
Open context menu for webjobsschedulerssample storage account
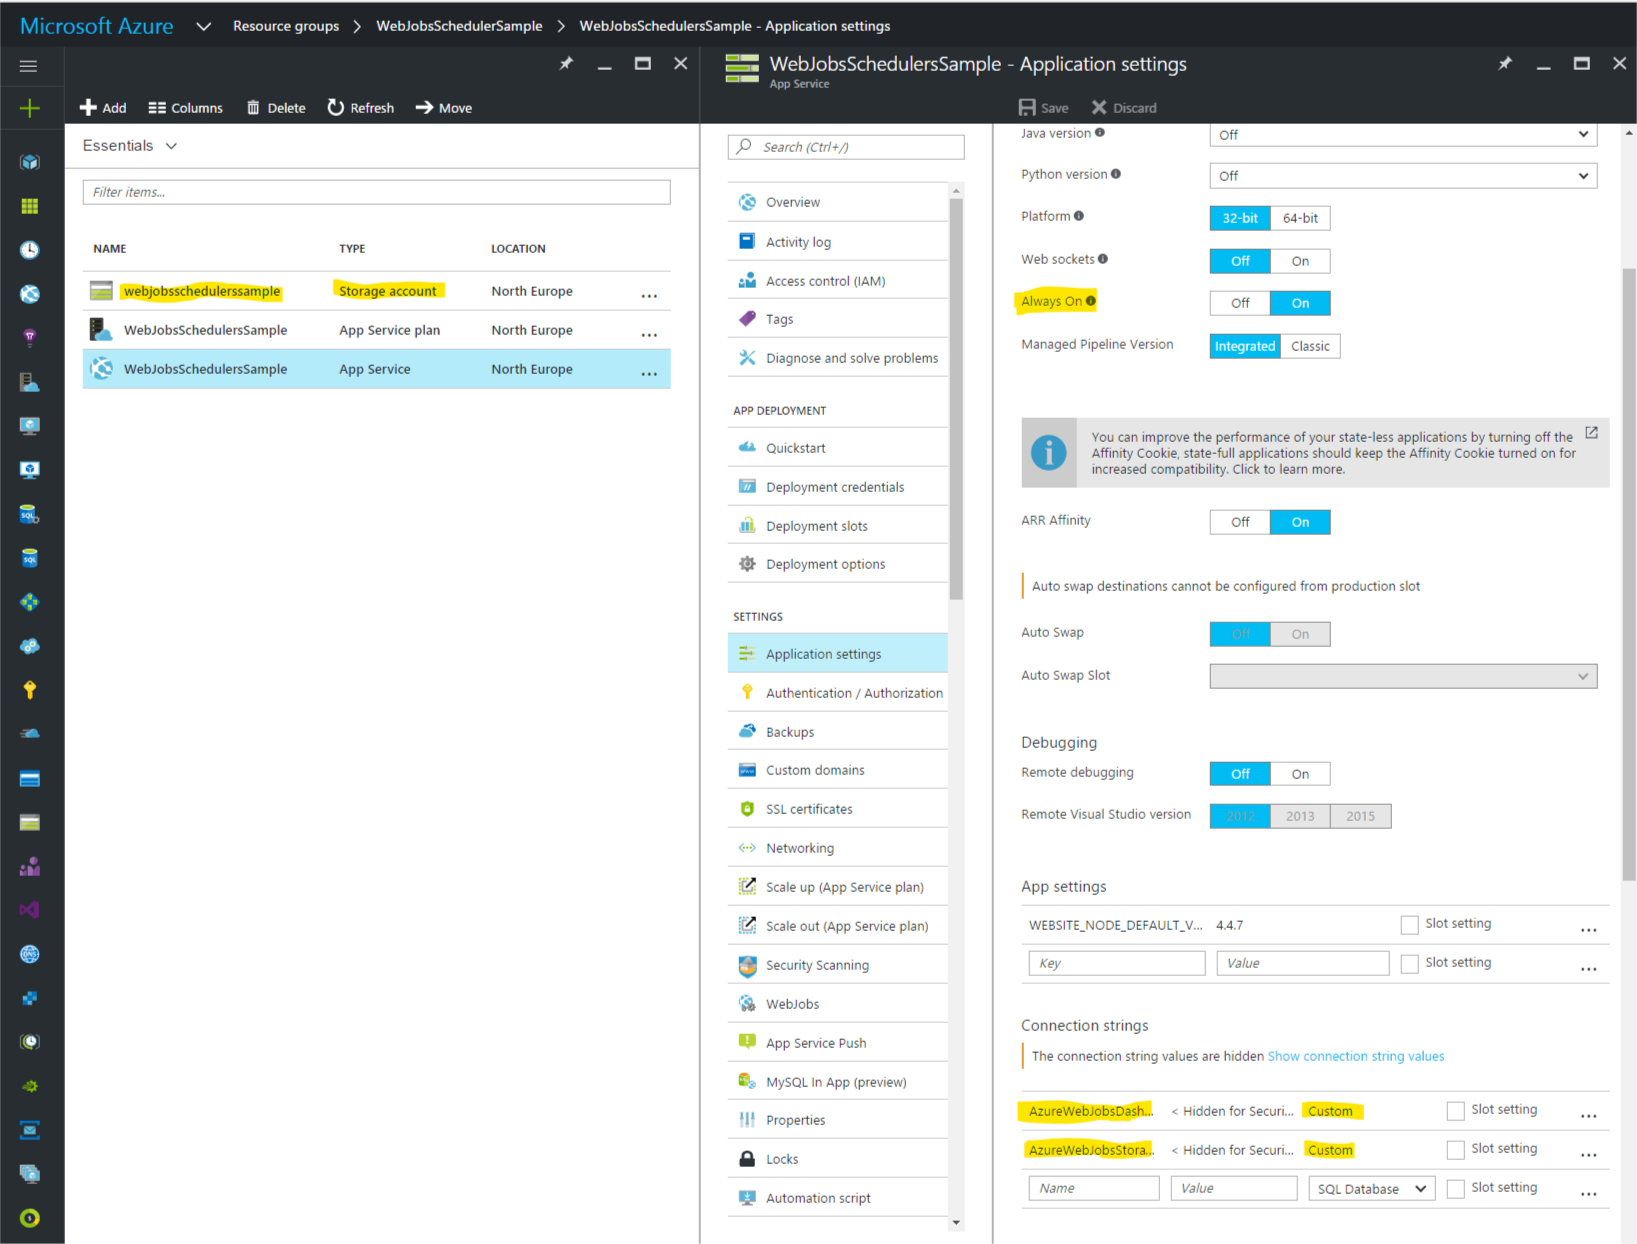click(649, 295)
